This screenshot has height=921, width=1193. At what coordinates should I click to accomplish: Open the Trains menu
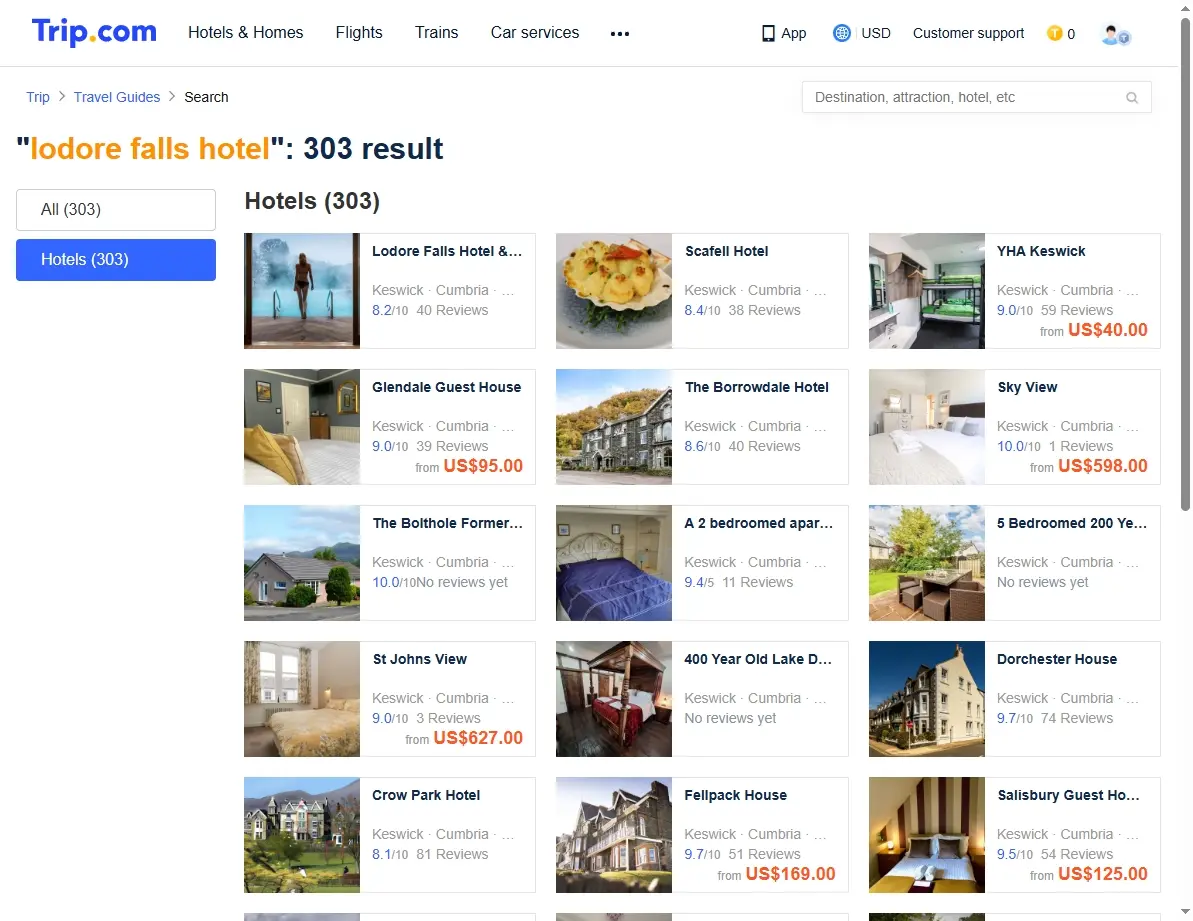pos(437,33)
